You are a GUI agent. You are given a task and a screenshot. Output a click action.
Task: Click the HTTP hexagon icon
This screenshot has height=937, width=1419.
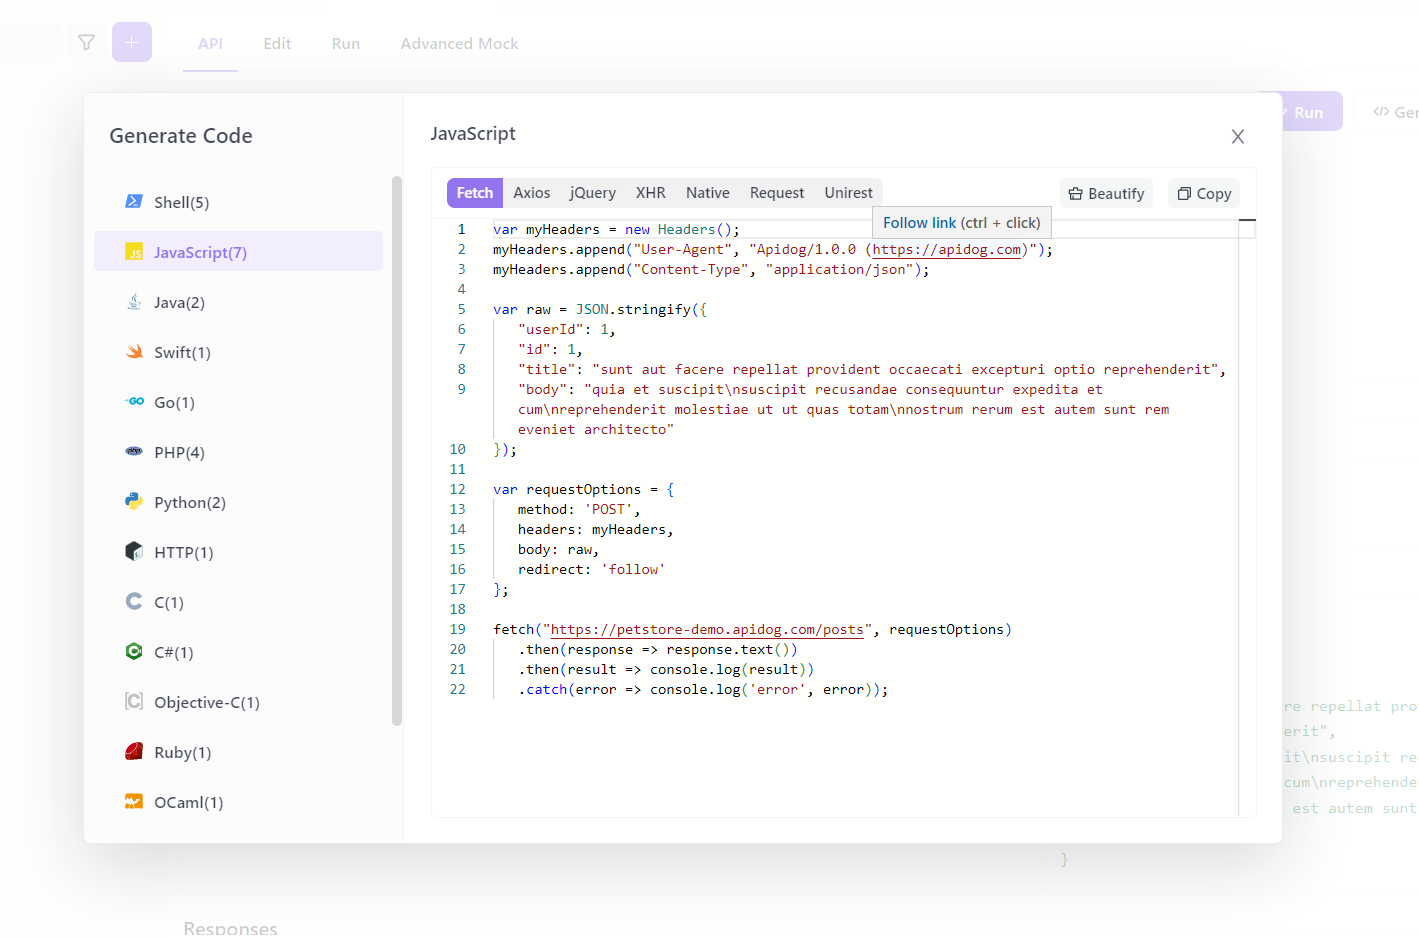click(x=134, y=552)
